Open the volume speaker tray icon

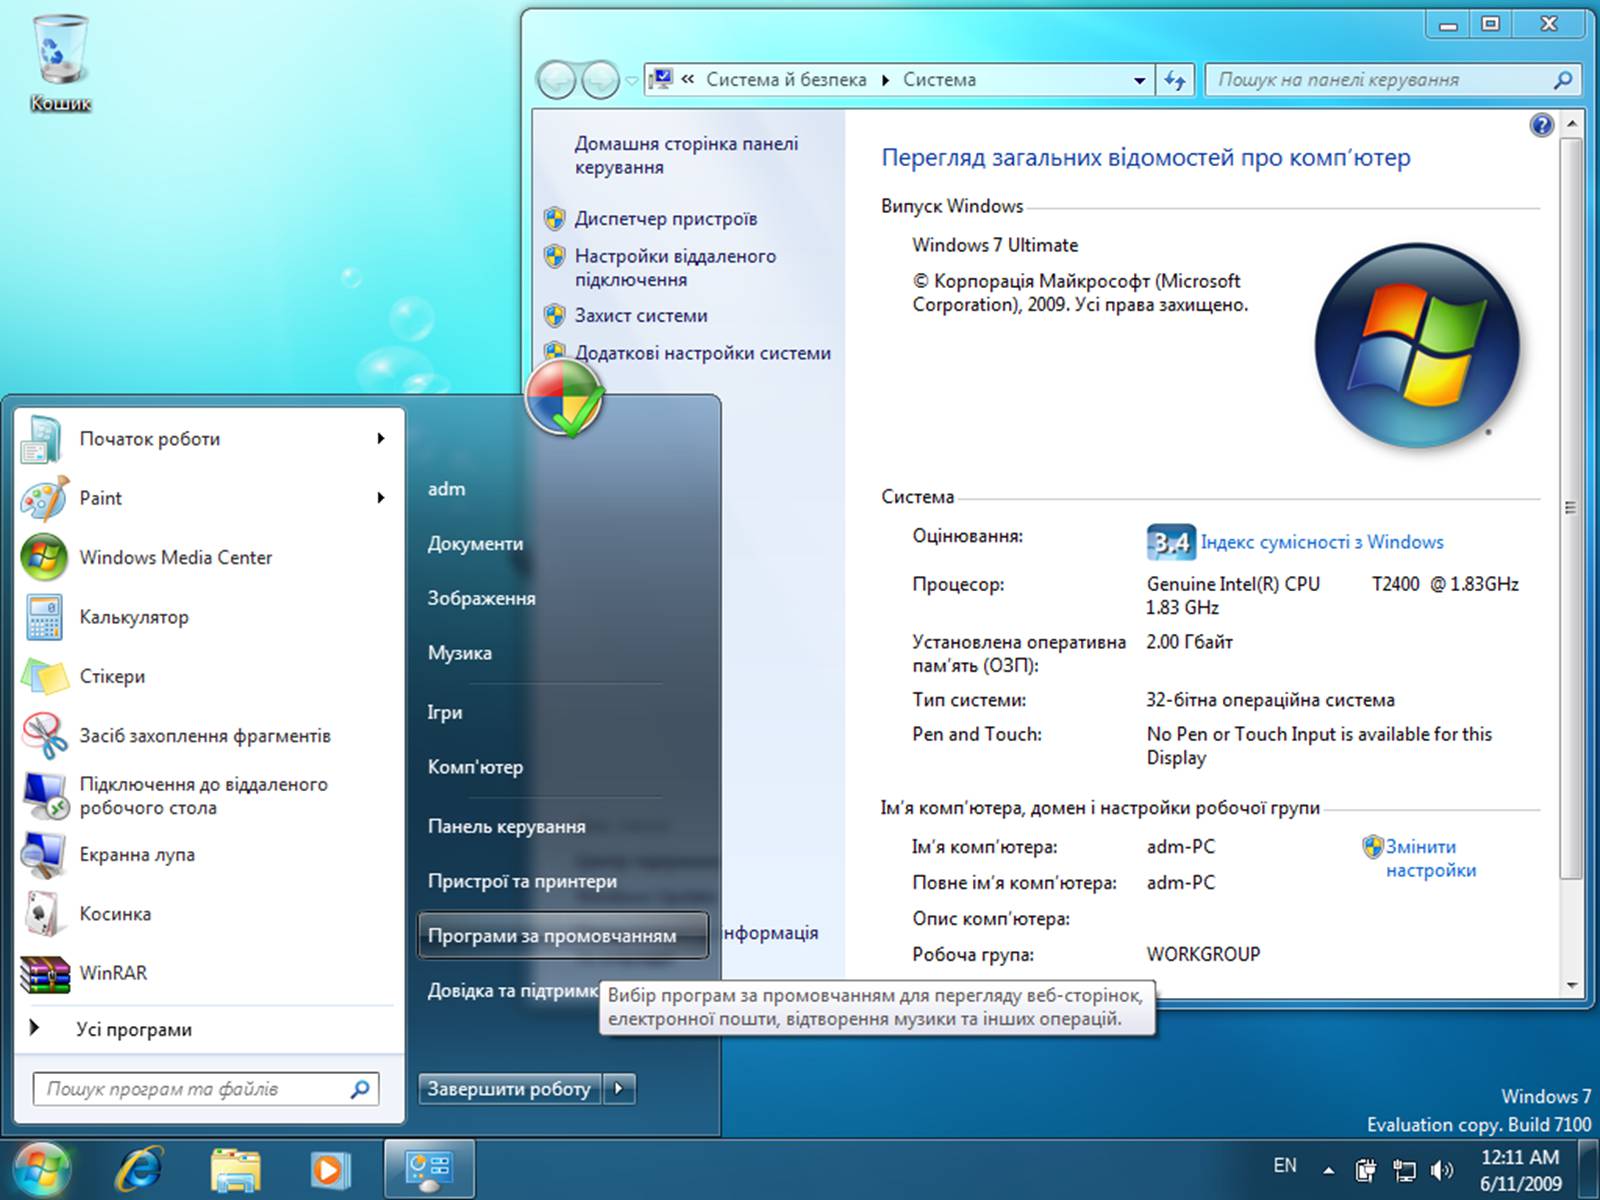(1442, 1169)
